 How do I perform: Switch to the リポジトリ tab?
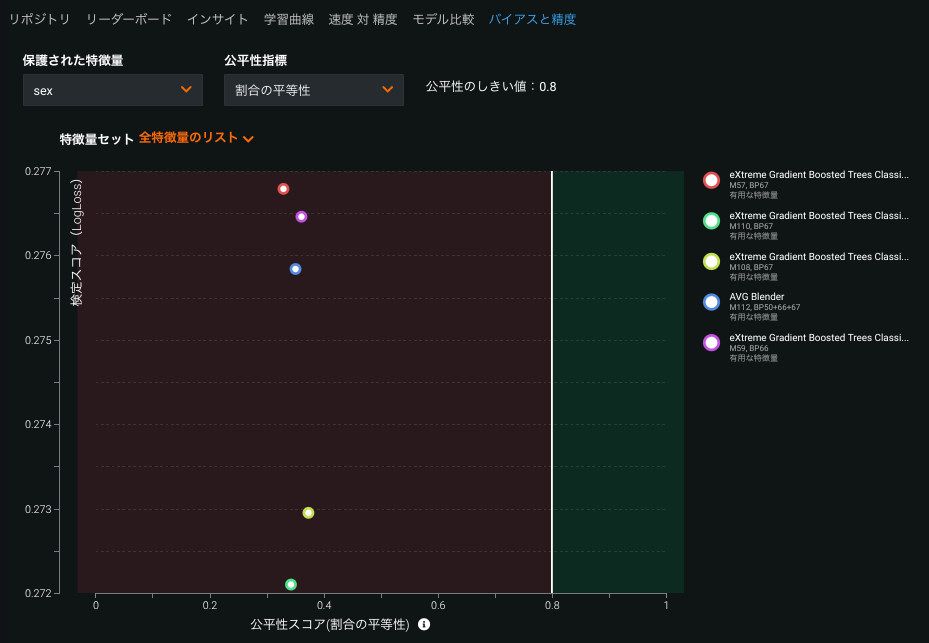pos(39,19)
